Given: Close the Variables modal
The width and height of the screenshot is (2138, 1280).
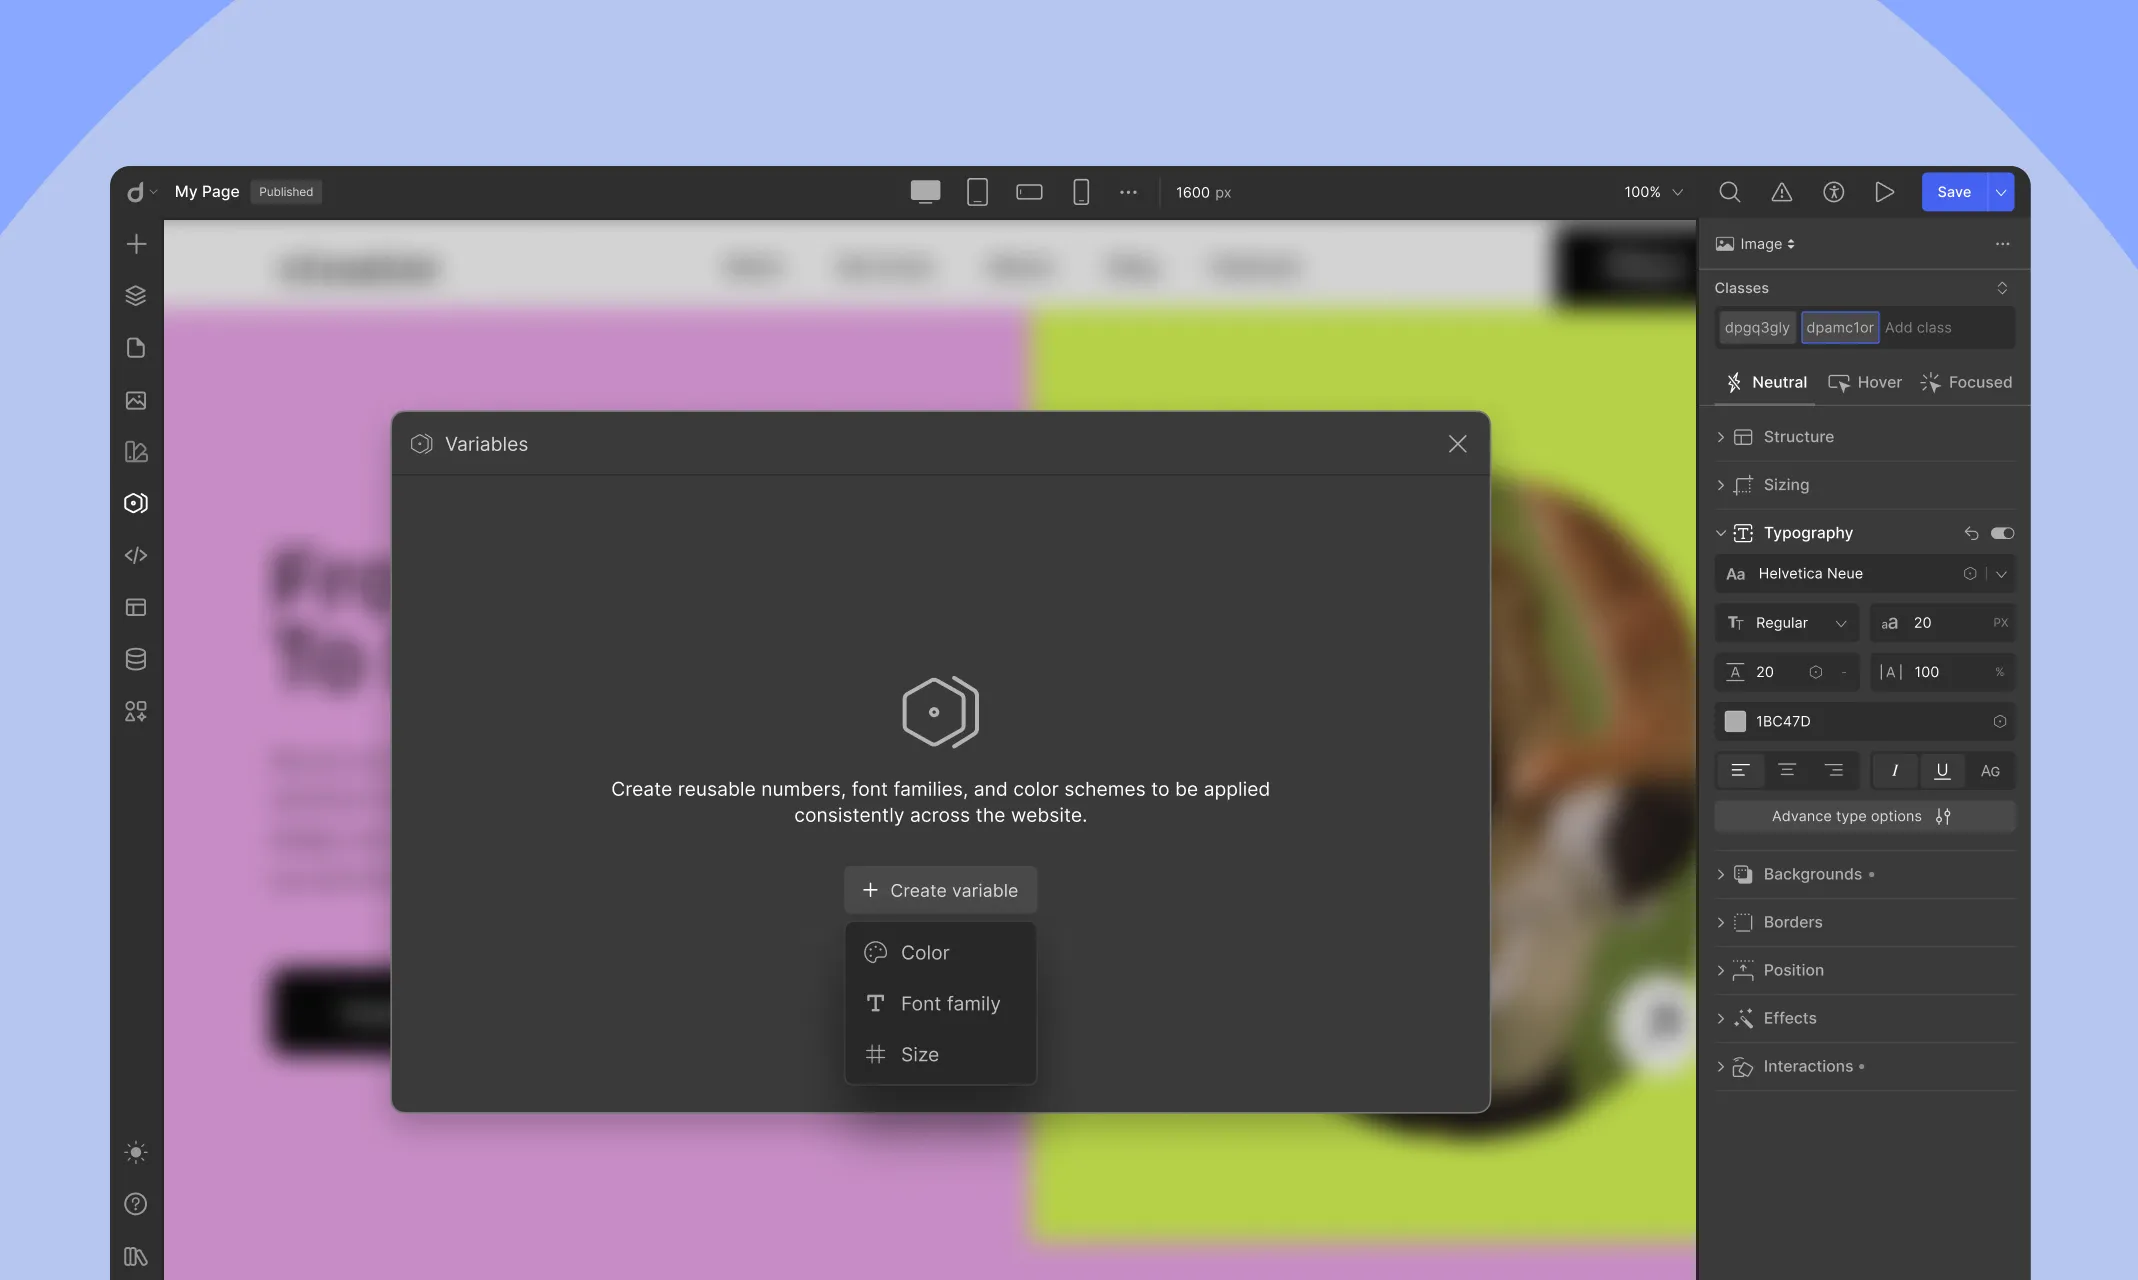Looking at the screenshot, I should click(x=1457, y=443).
